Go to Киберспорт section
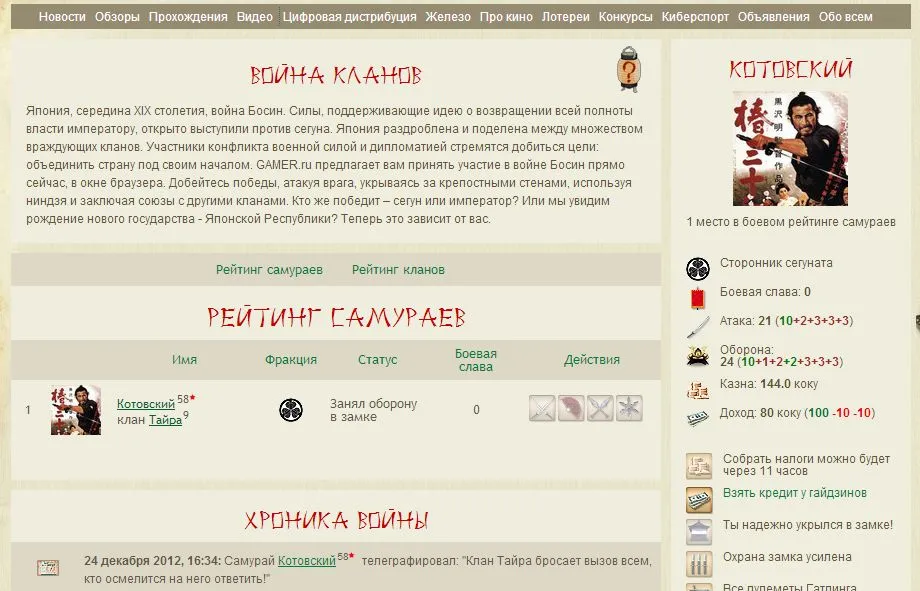This screenshot has height=591, width=920. click(x=695, y=17)
